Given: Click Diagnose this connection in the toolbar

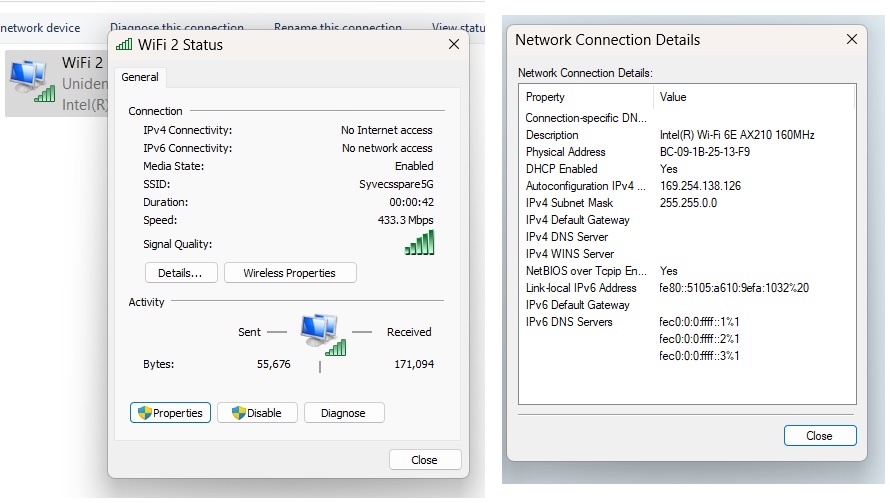Looking at the screenshot, I should 177,28.
